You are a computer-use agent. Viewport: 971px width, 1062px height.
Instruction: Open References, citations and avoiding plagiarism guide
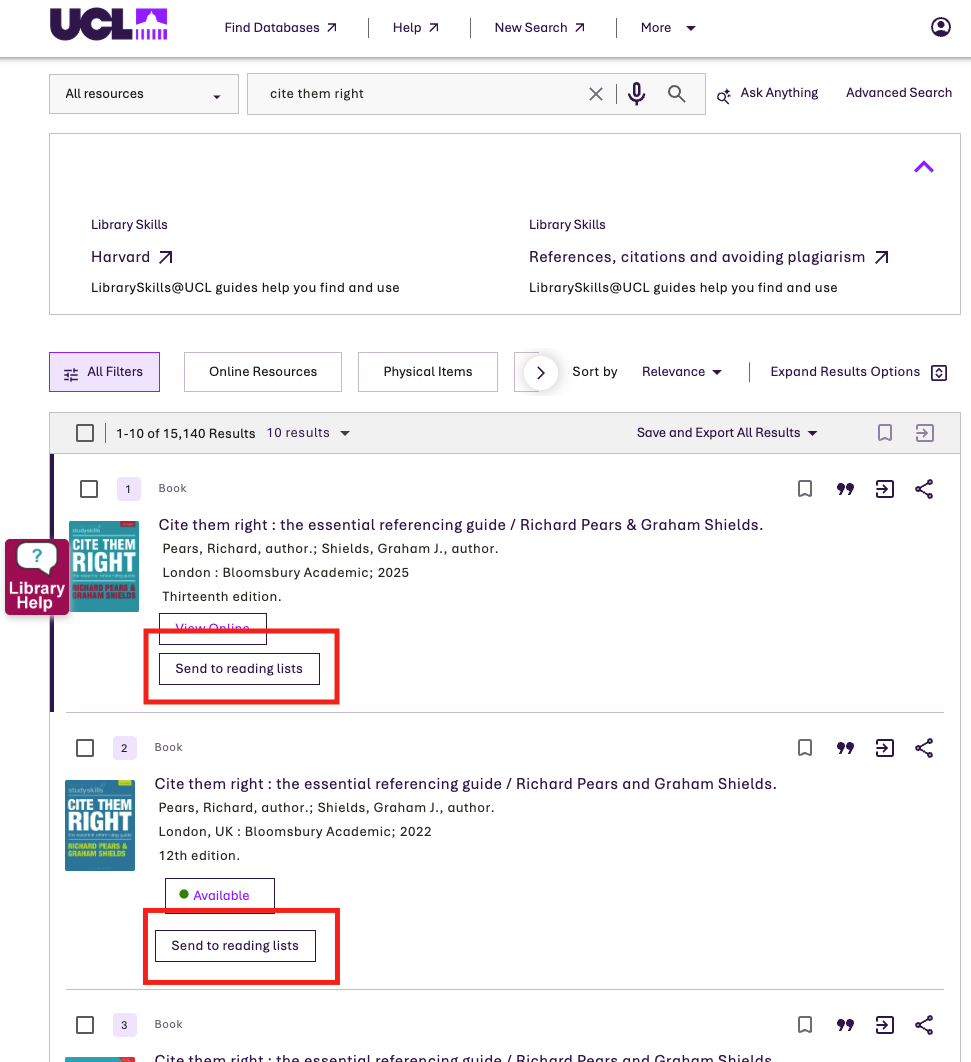click(x=708, y=257)
